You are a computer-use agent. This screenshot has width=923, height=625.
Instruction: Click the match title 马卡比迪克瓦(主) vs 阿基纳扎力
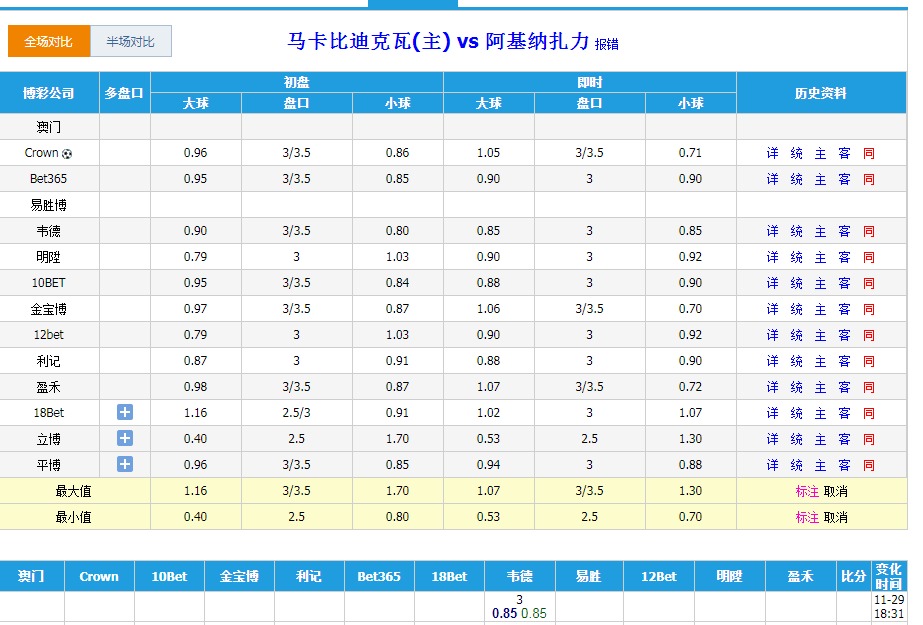click(439, 41)
